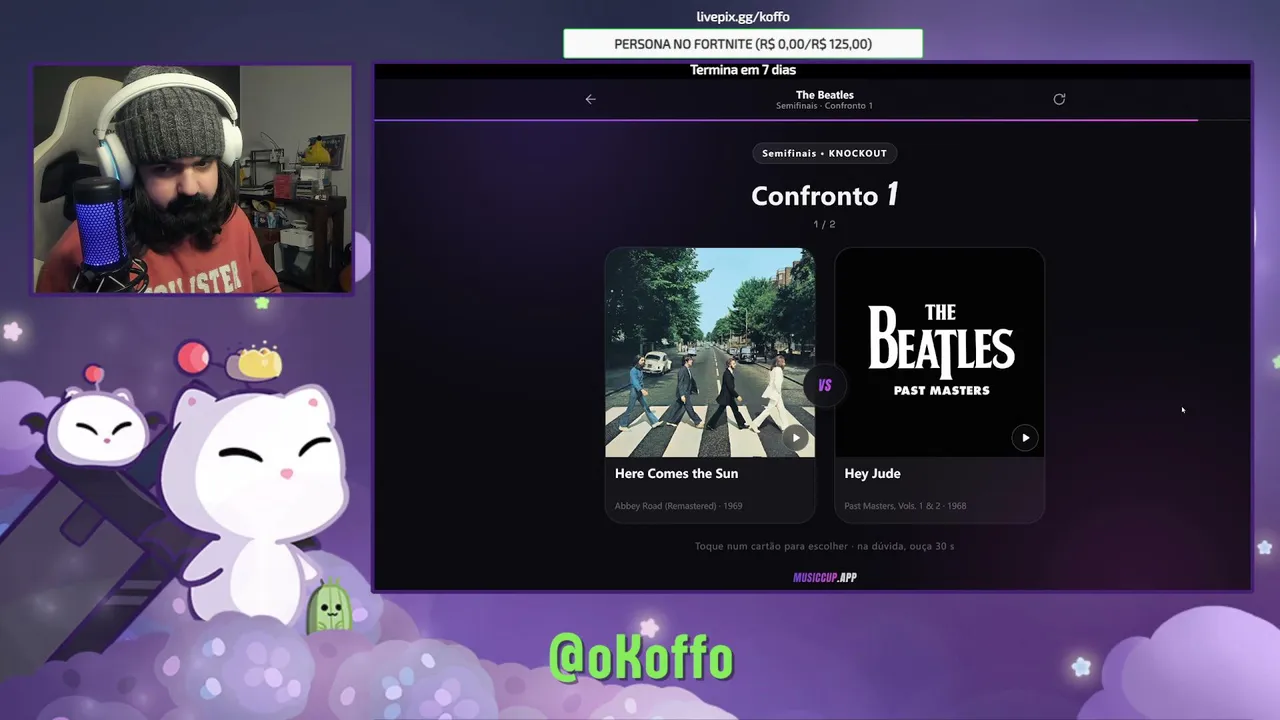Click the @oKoffo handle text

641,657
